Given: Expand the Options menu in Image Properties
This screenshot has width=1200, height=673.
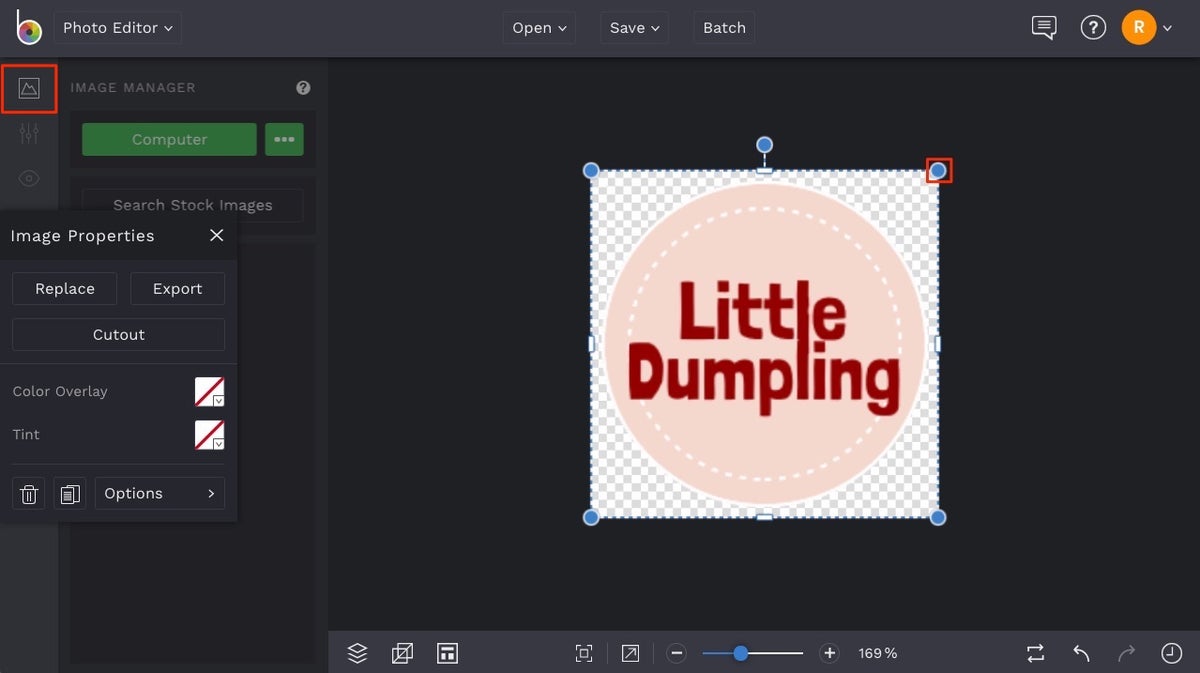Looking at the screenshot, I should pos(159,493).
